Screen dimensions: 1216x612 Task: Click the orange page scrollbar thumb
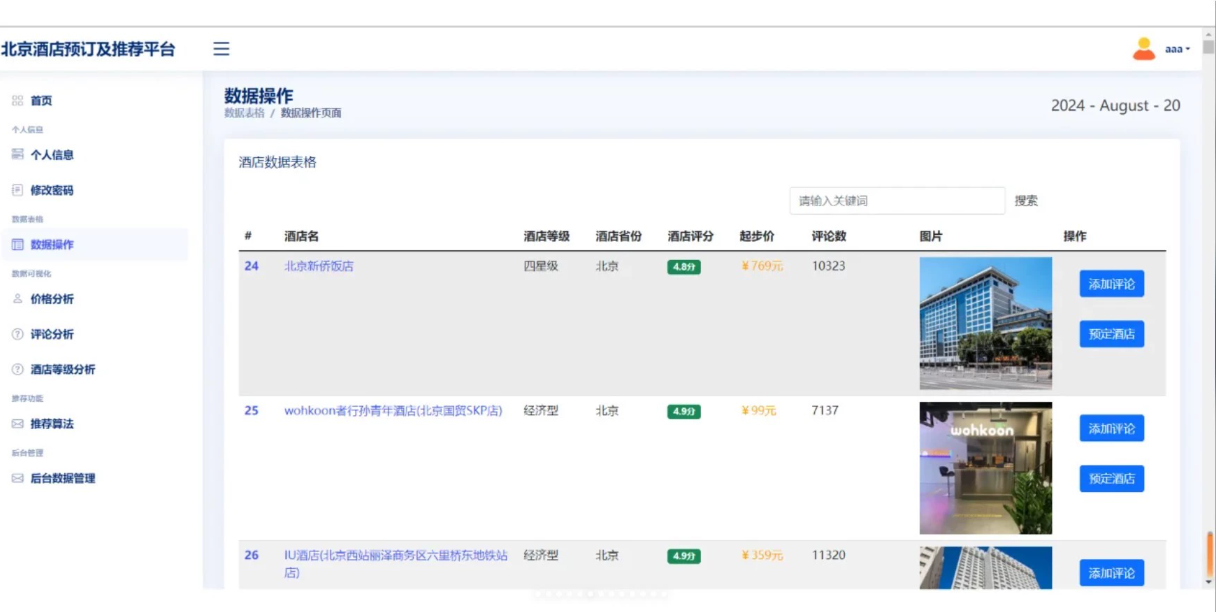click(1210, 555)
